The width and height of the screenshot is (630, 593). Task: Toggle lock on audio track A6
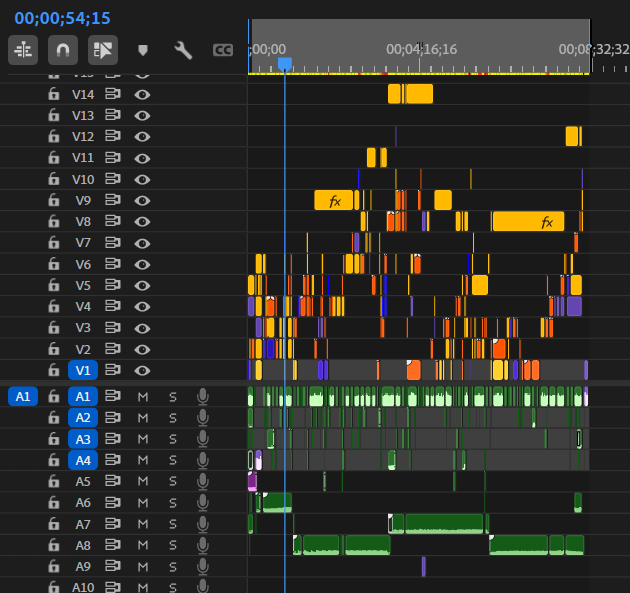click(53, 503)
